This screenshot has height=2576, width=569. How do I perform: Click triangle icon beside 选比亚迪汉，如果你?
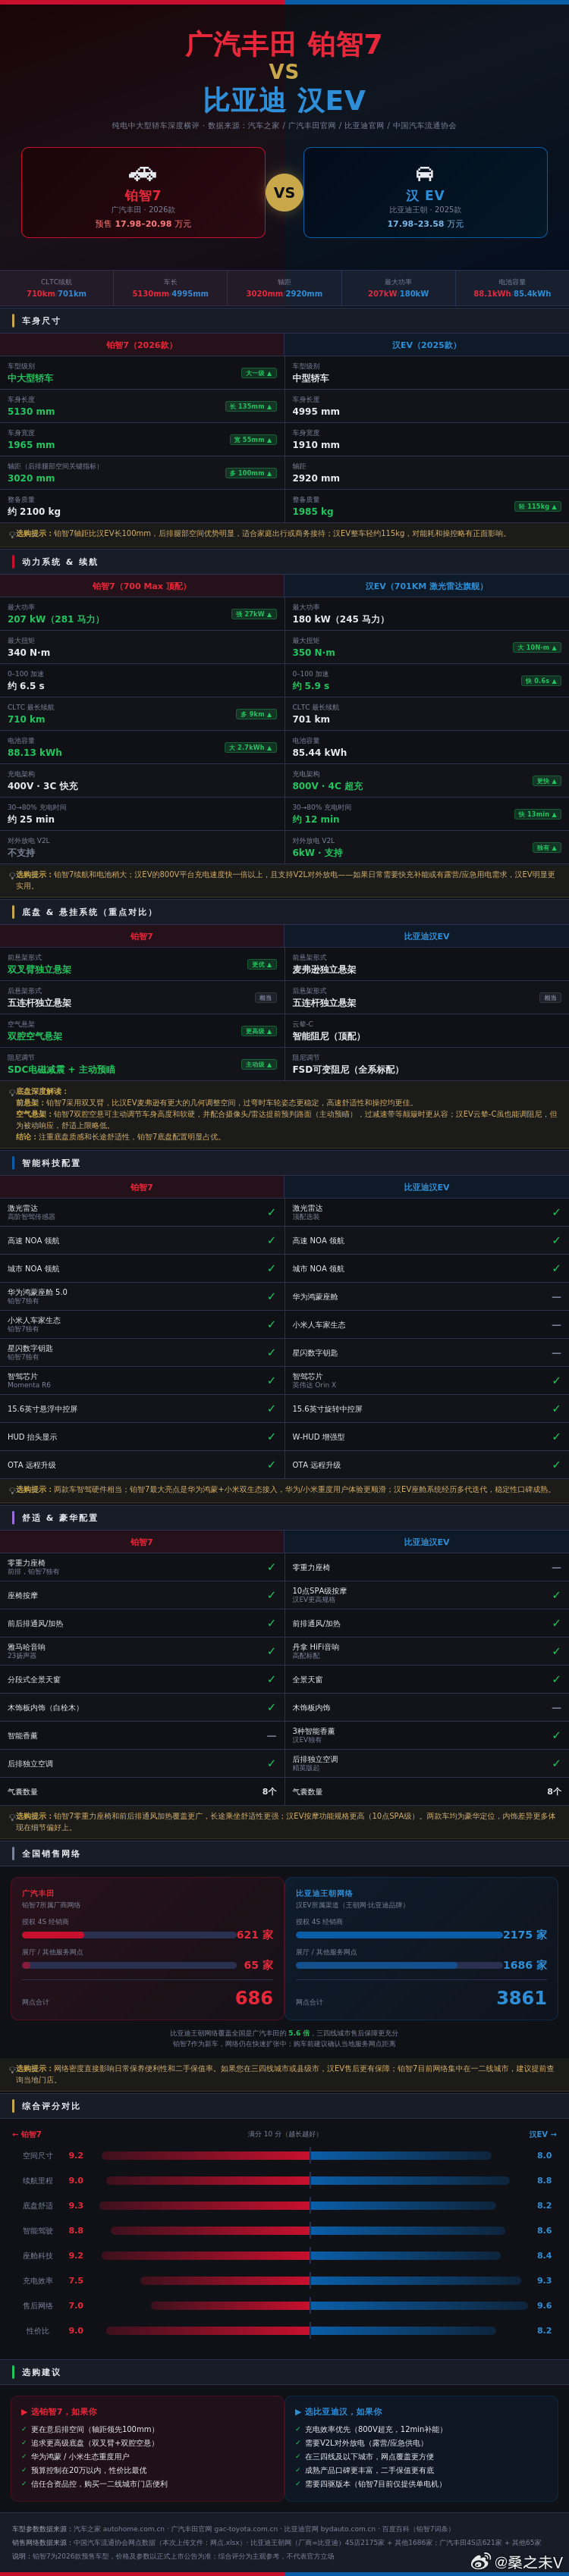click(x=298, y=2412)
